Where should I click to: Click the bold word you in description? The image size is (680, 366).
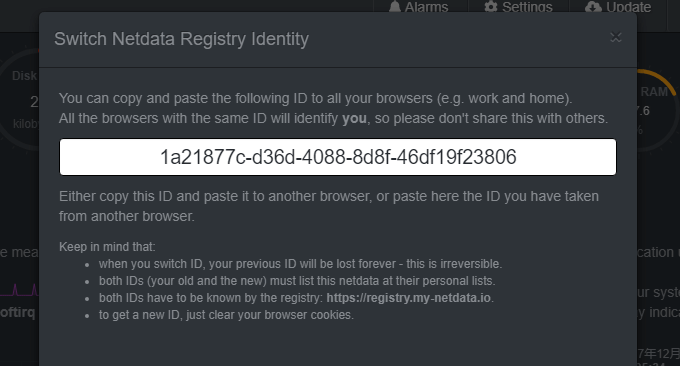(x=354, y=118)
